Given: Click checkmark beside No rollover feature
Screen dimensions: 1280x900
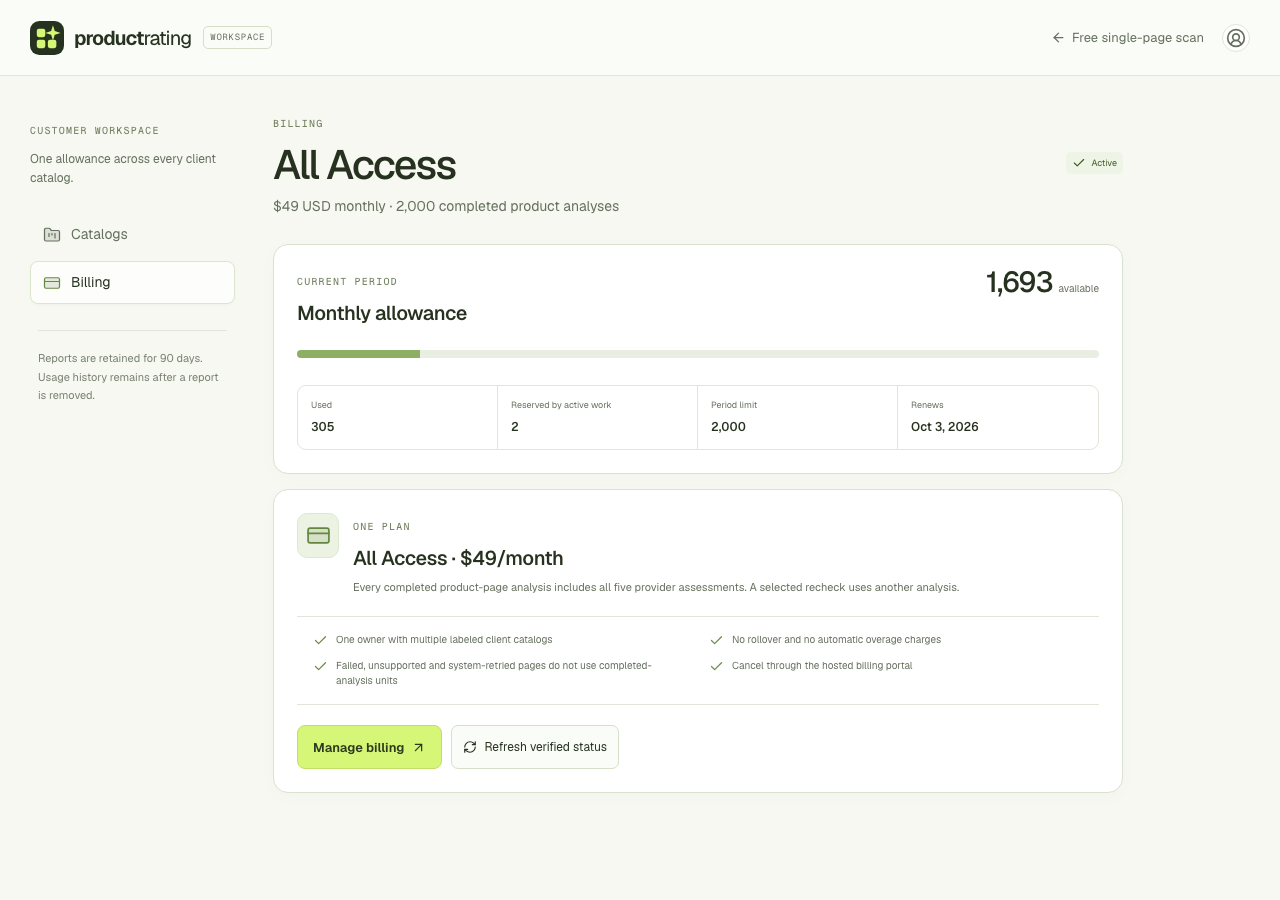Looking at the screenshot, I should [716, 639].
